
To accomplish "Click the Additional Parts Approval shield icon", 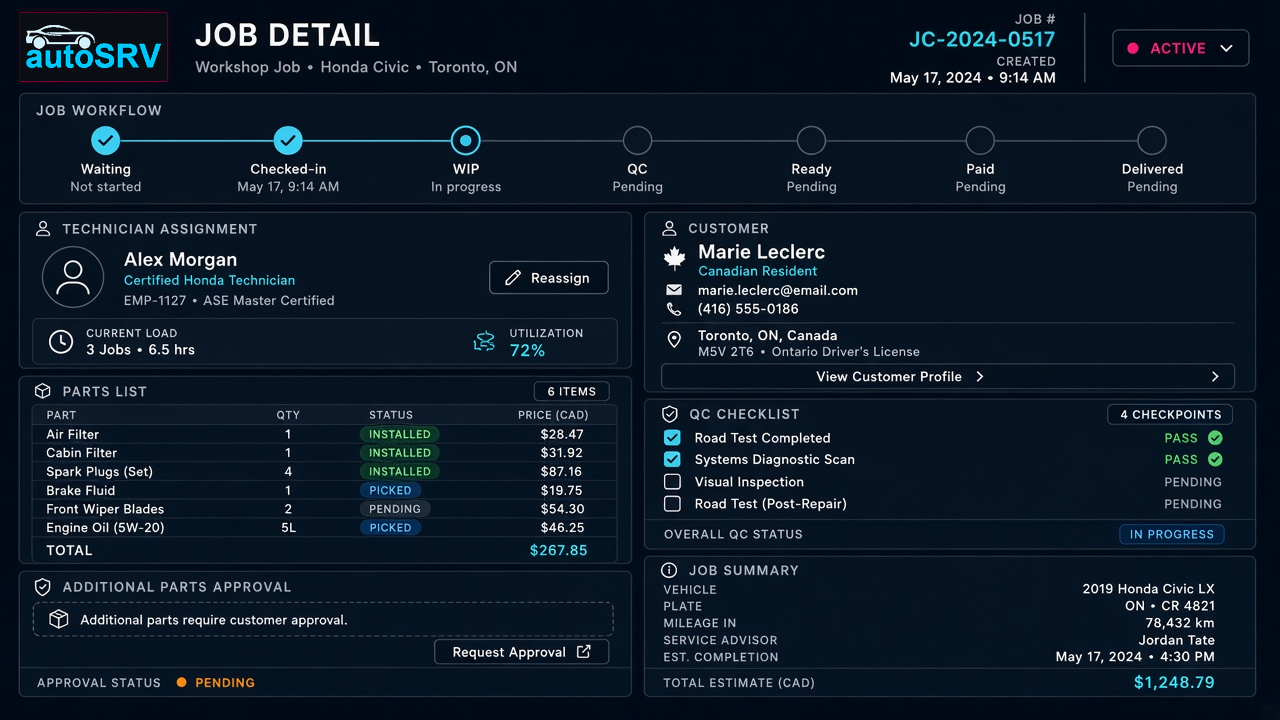I will (43, 587).
